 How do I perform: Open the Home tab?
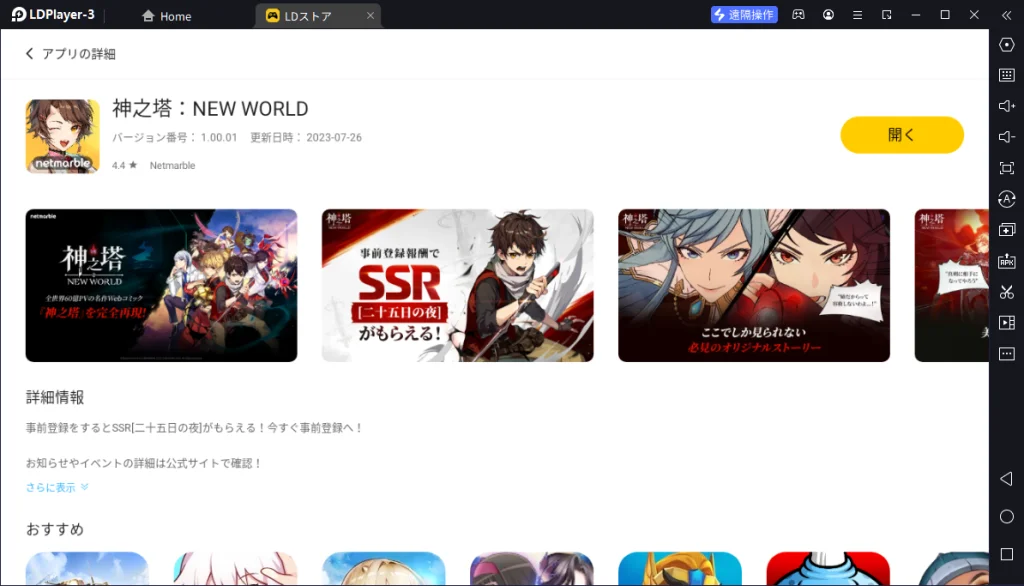[x=167, y=16]
